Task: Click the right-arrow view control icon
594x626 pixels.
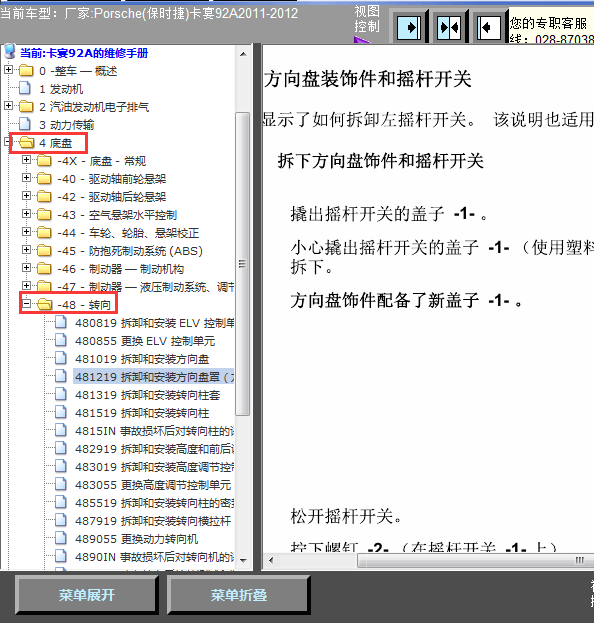Action: tap(410, 28)
